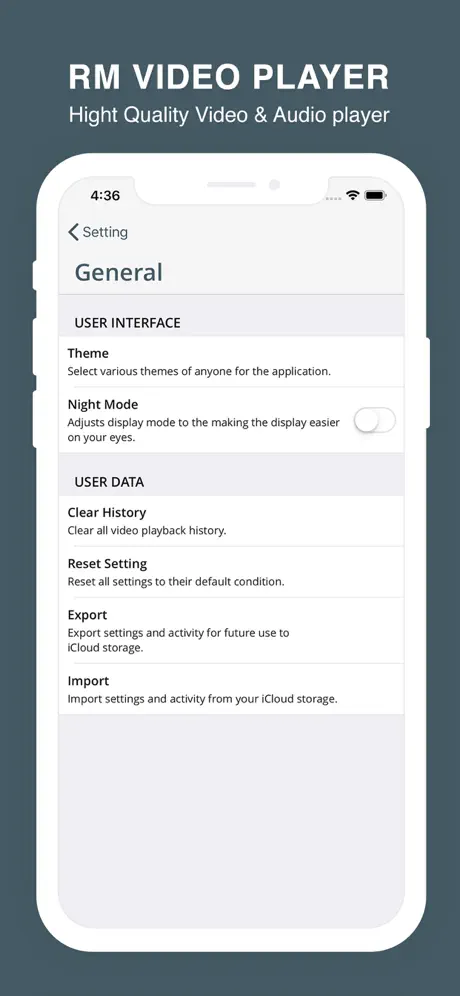The width and height of the screenshot is (460, 996).
Task: Choose Reset Setting
Action: point(231,572)
